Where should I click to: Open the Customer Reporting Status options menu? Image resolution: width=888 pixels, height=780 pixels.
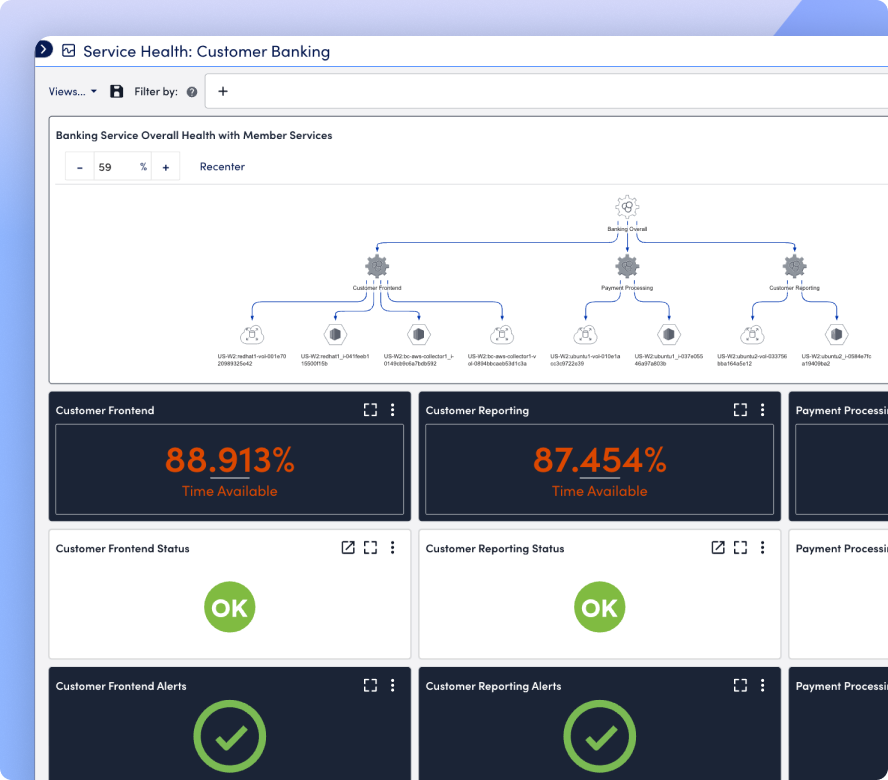(x=762, y=547)
